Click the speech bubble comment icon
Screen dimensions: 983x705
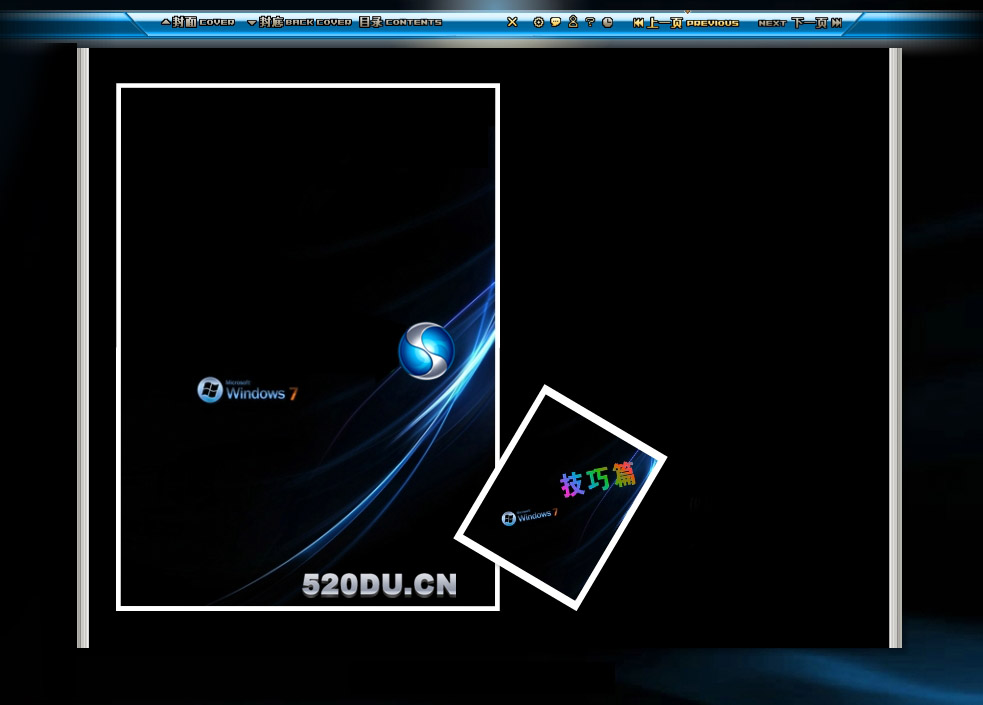tap(555, 23)
